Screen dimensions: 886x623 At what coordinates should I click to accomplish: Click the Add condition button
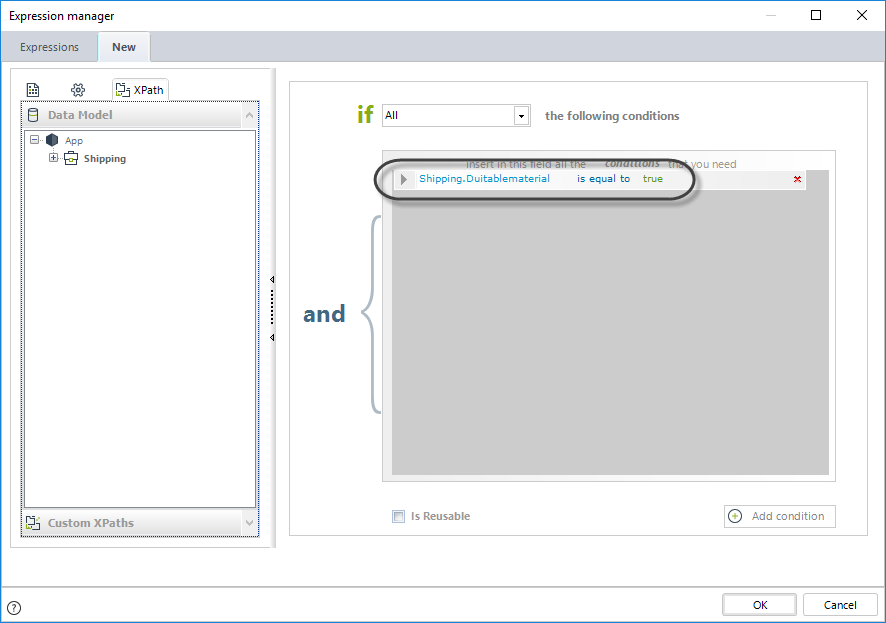[x=779, y=516]
